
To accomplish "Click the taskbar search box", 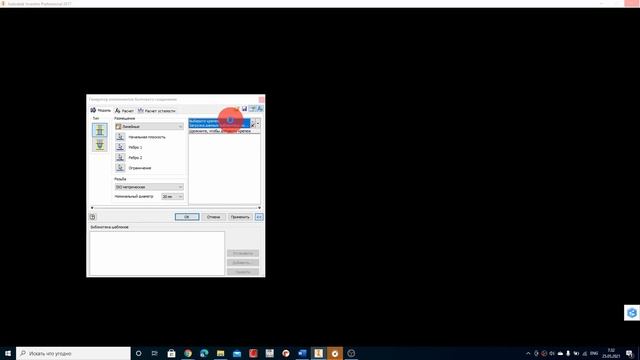I will [73, 353].
